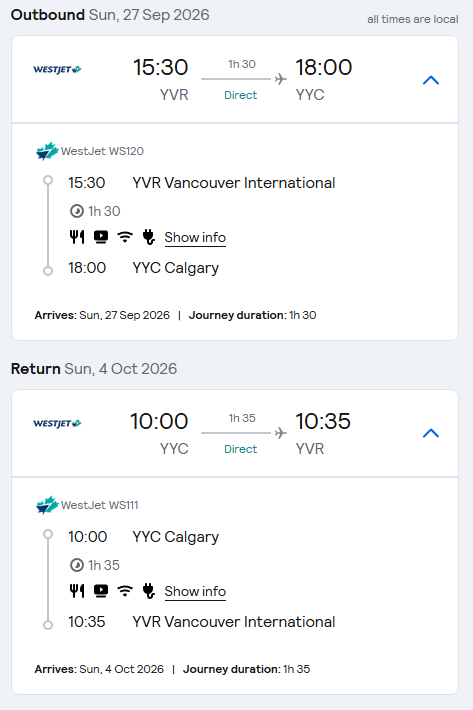Click the Wi-Fi icon on outbound flight
The width and height of the screenshot is (473, 710).
point(125,237)
